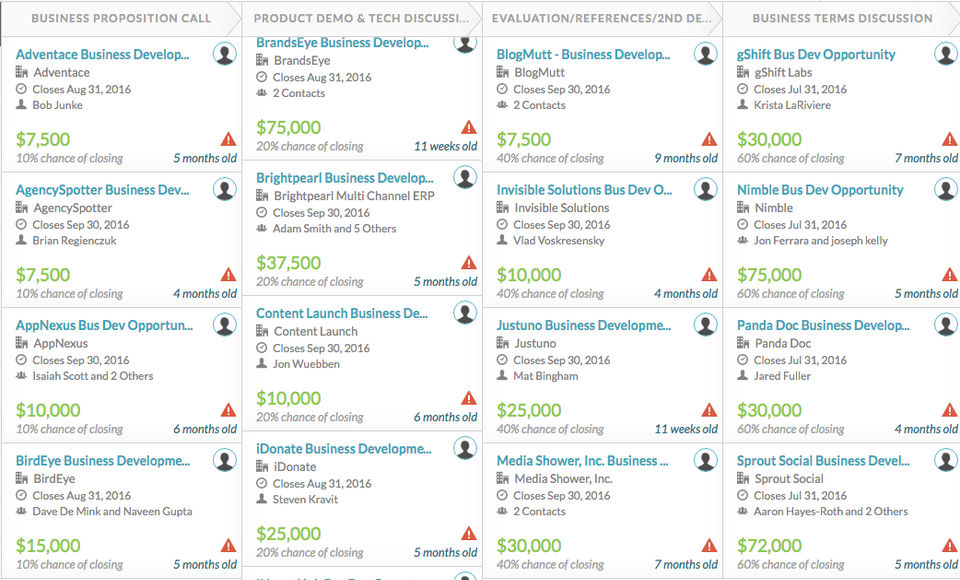Click the owner avatar on Brightpearl deal
960x580 pixels.
[x=465, y=177]
